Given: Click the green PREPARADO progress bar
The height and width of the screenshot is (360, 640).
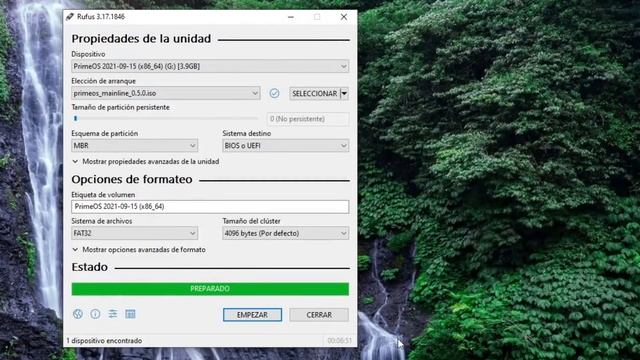Looking at the screenshot, I should [x=210, y=289].
